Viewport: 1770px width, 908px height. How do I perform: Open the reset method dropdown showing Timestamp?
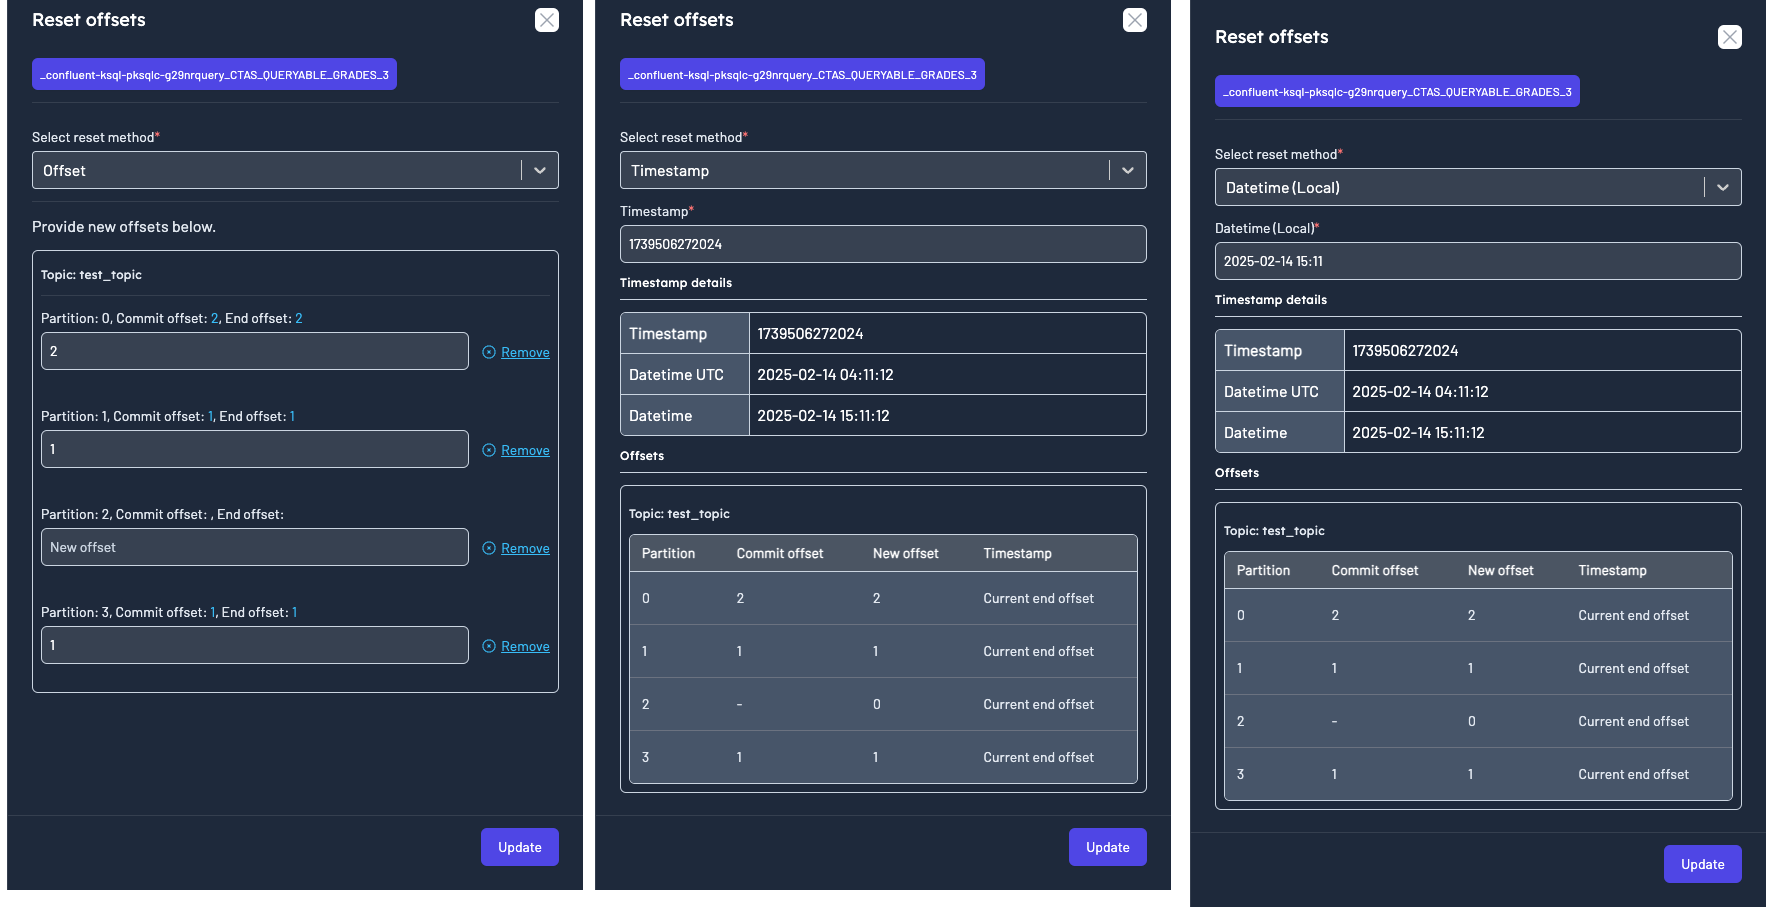click(883, 170)
